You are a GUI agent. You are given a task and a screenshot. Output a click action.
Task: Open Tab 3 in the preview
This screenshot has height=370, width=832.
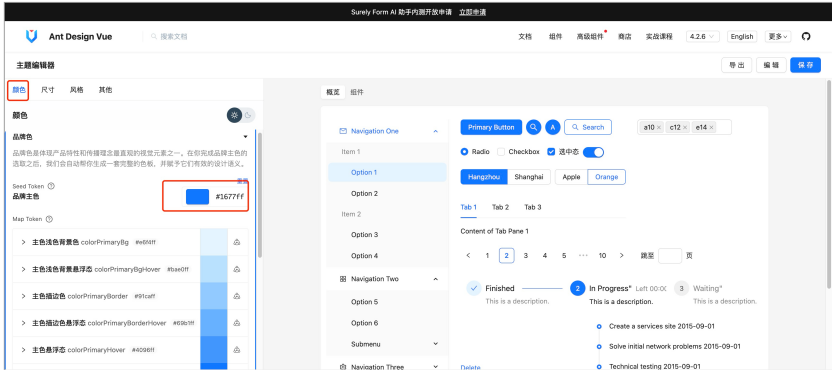coord(533,207)
